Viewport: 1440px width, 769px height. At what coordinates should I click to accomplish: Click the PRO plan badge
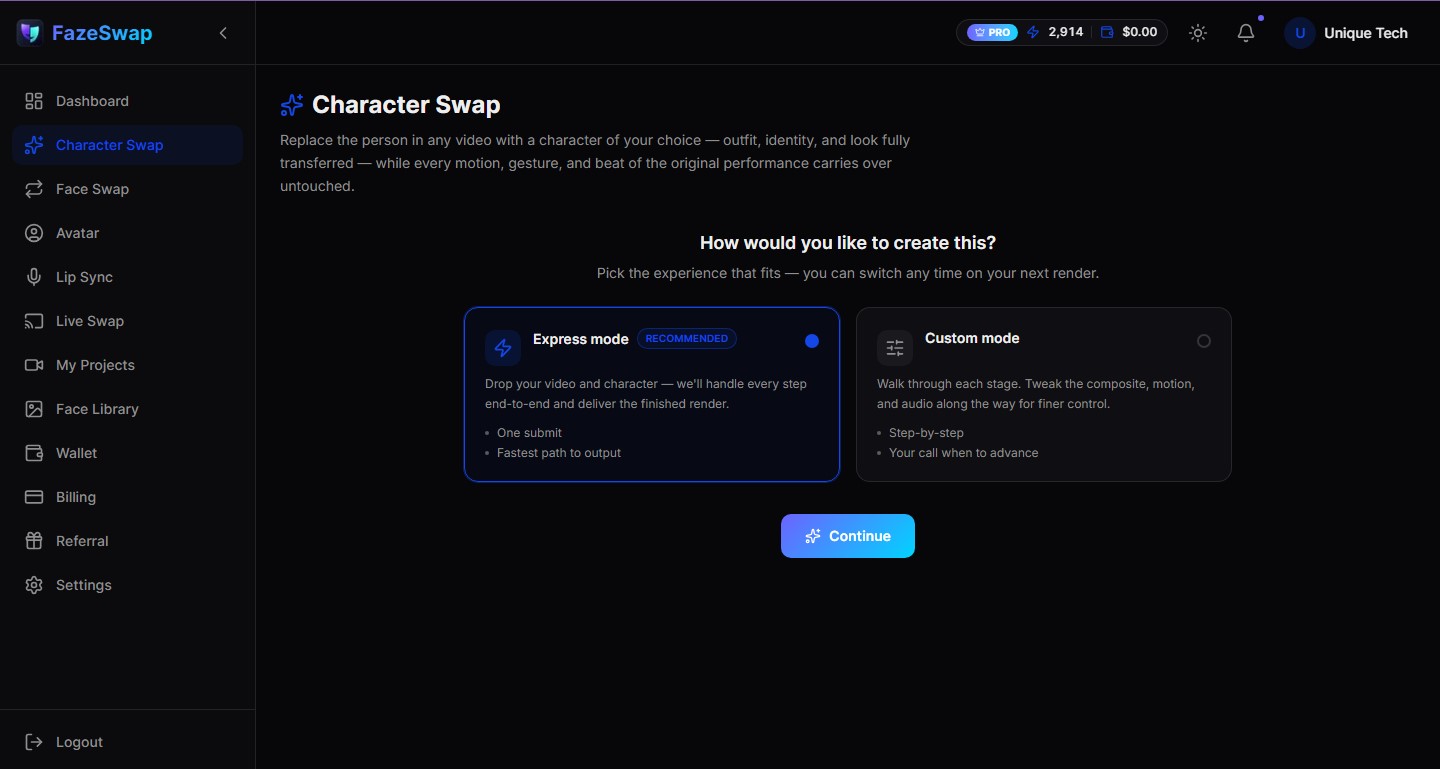coord(992,32)
